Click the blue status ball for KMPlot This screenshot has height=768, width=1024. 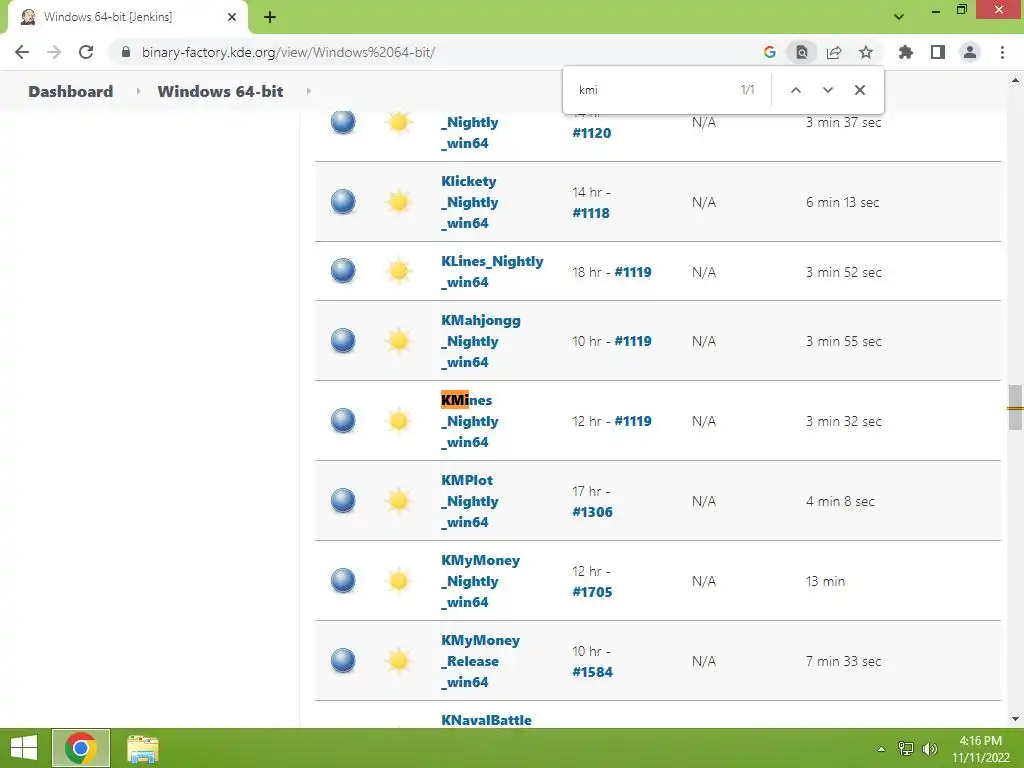tap(343, 501)
